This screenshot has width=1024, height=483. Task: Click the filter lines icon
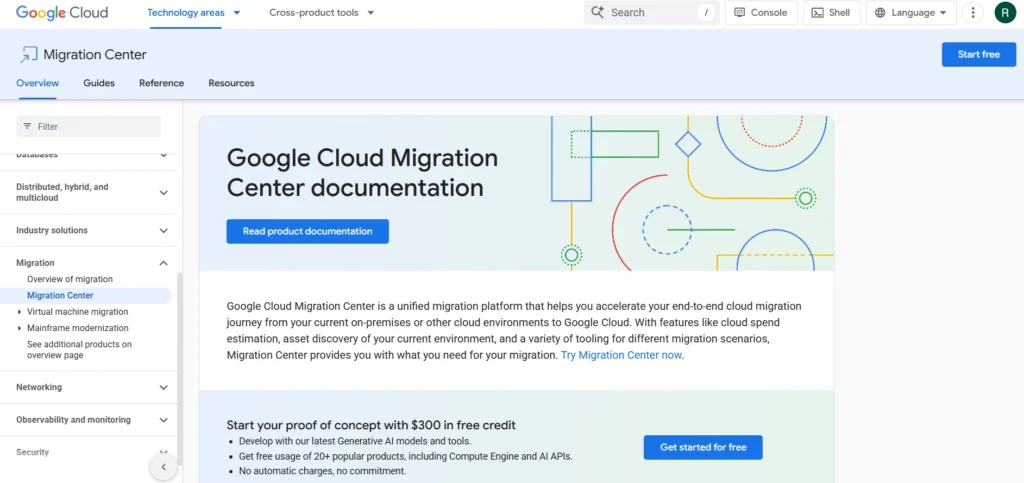27,126
